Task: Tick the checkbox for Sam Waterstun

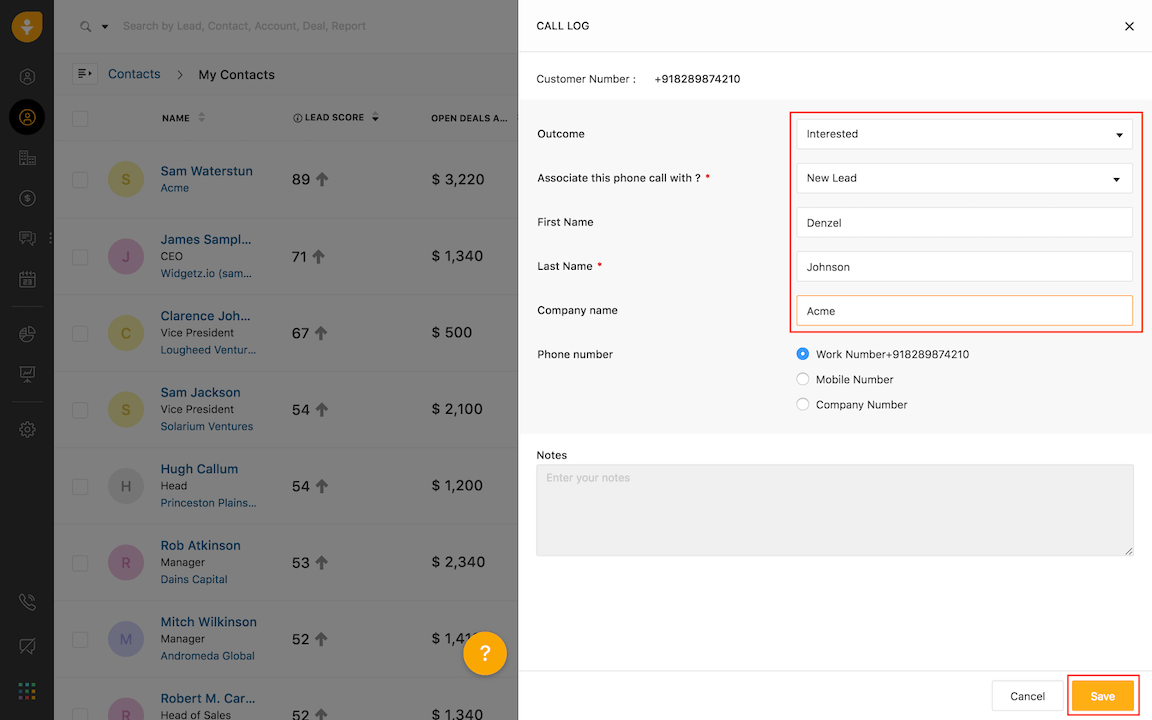Action: click(80, 180)
